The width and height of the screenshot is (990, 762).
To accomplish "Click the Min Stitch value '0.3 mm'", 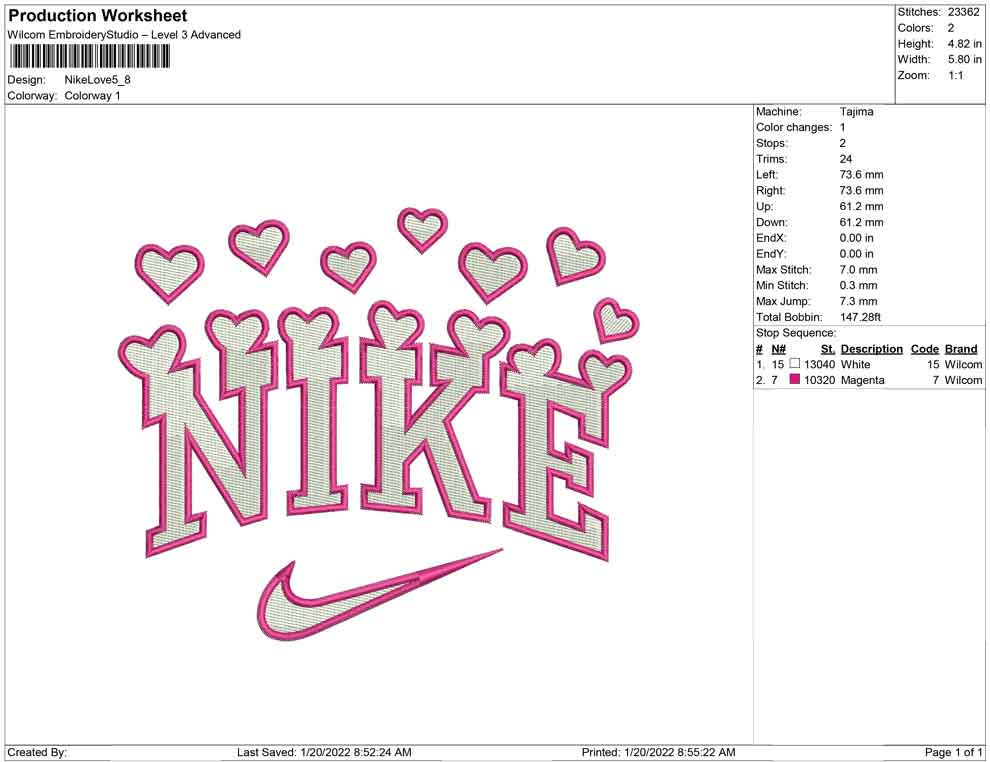I will [858, 285].
